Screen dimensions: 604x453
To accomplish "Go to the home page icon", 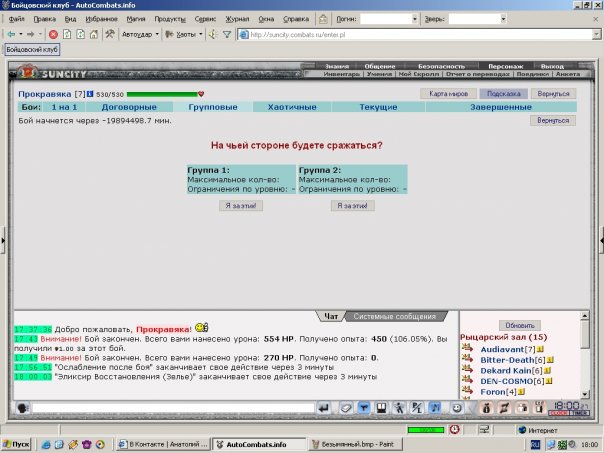I will [x=94, y=34].
